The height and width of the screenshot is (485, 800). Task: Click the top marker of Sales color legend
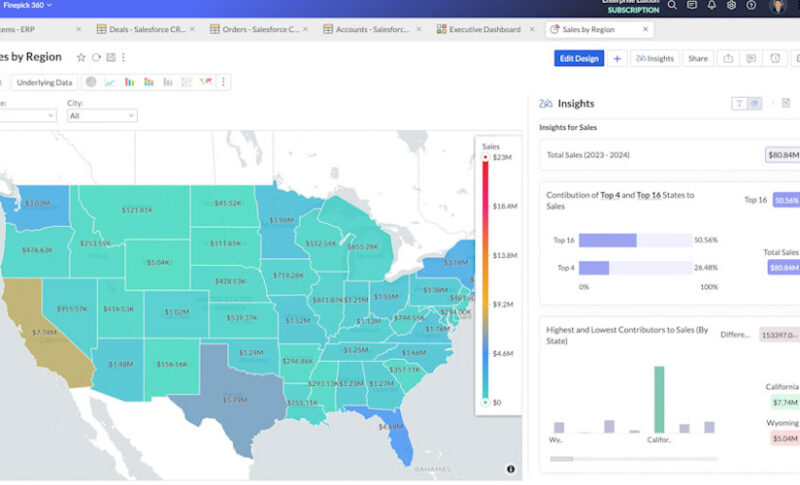pos(485,157)
